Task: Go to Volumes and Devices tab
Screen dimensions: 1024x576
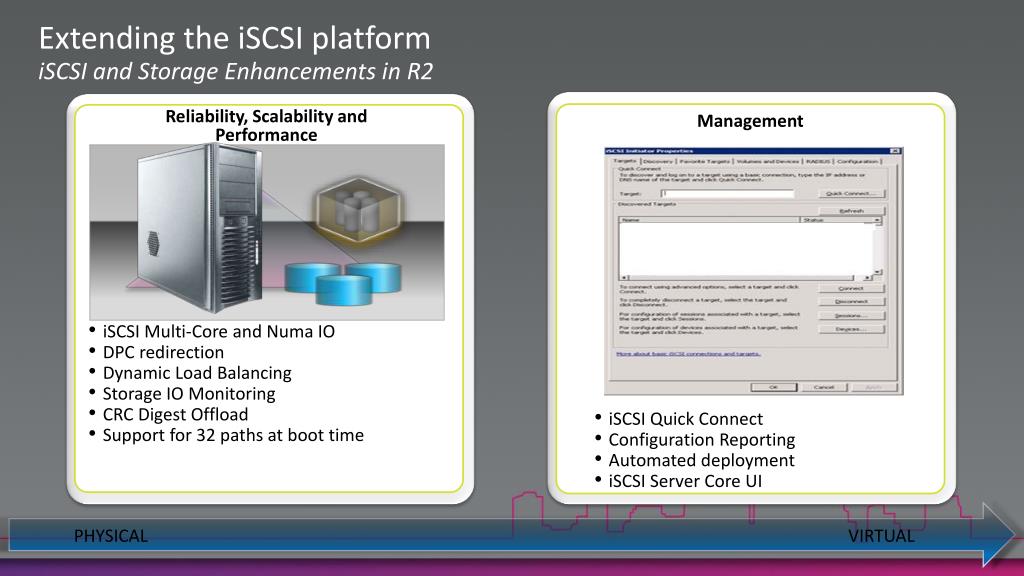Action: tap(767, 161)
